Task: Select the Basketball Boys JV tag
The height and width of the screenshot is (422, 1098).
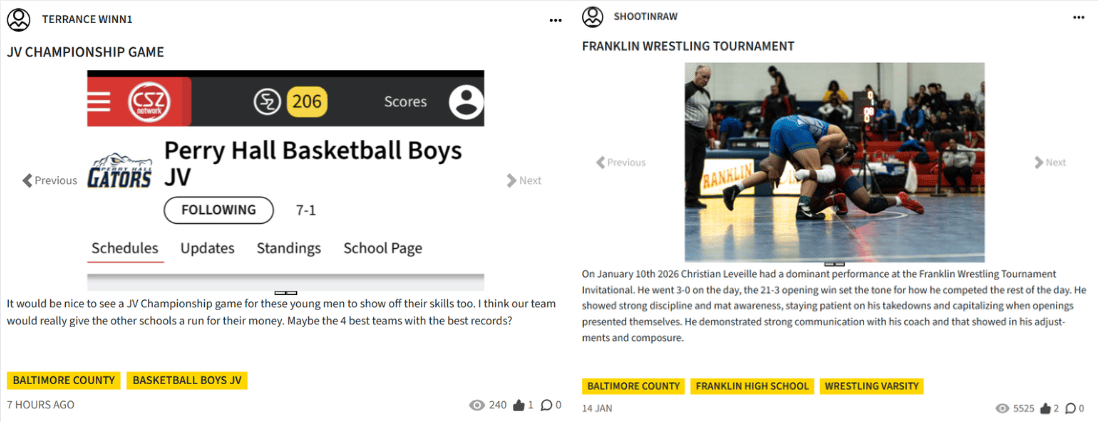Action: tap(187, 381)
